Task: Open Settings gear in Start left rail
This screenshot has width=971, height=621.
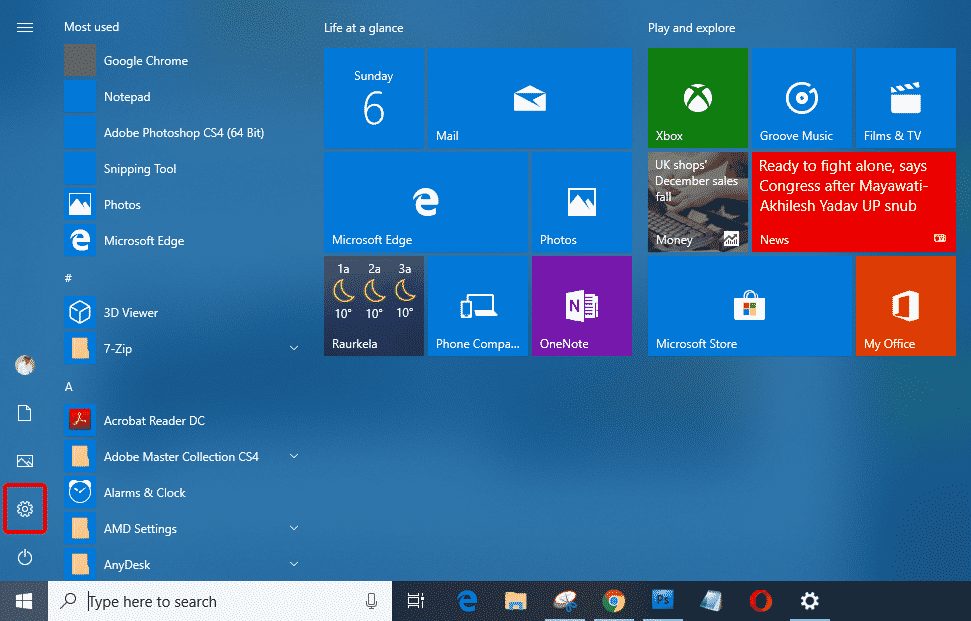Action: click(25, 509)
